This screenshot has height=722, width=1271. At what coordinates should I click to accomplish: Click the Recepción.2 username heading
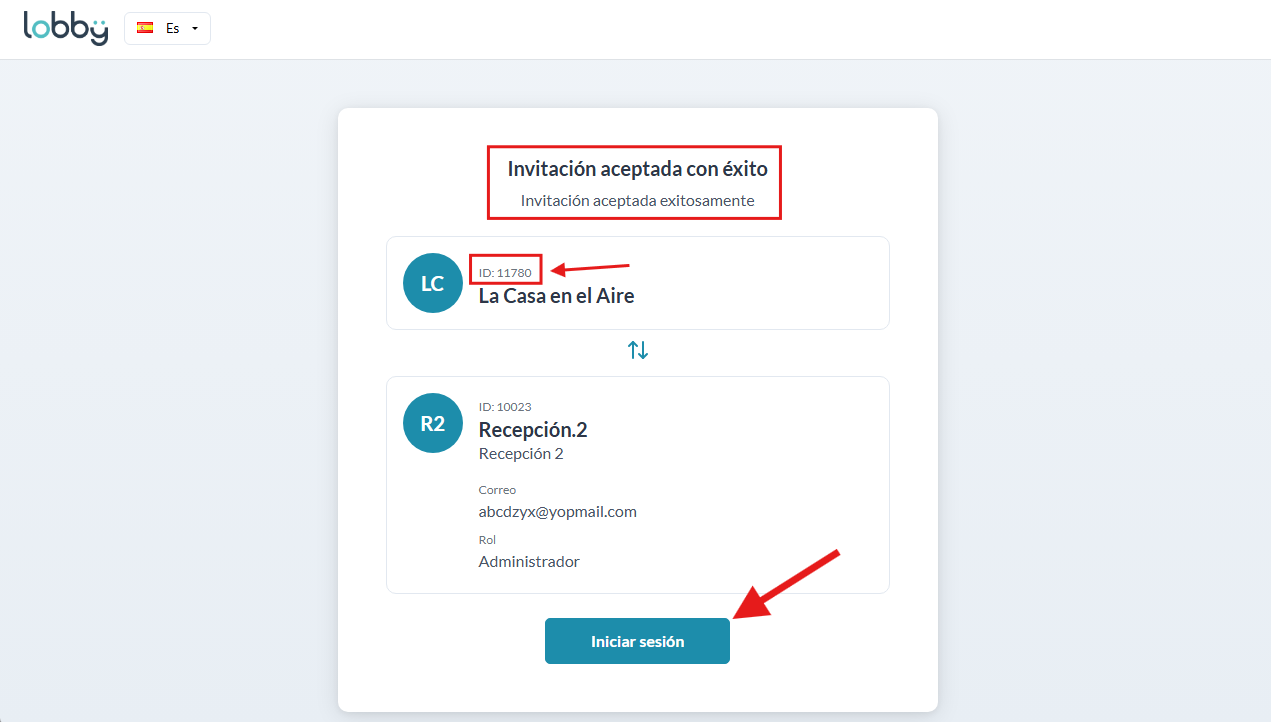[x=533, y=430]
